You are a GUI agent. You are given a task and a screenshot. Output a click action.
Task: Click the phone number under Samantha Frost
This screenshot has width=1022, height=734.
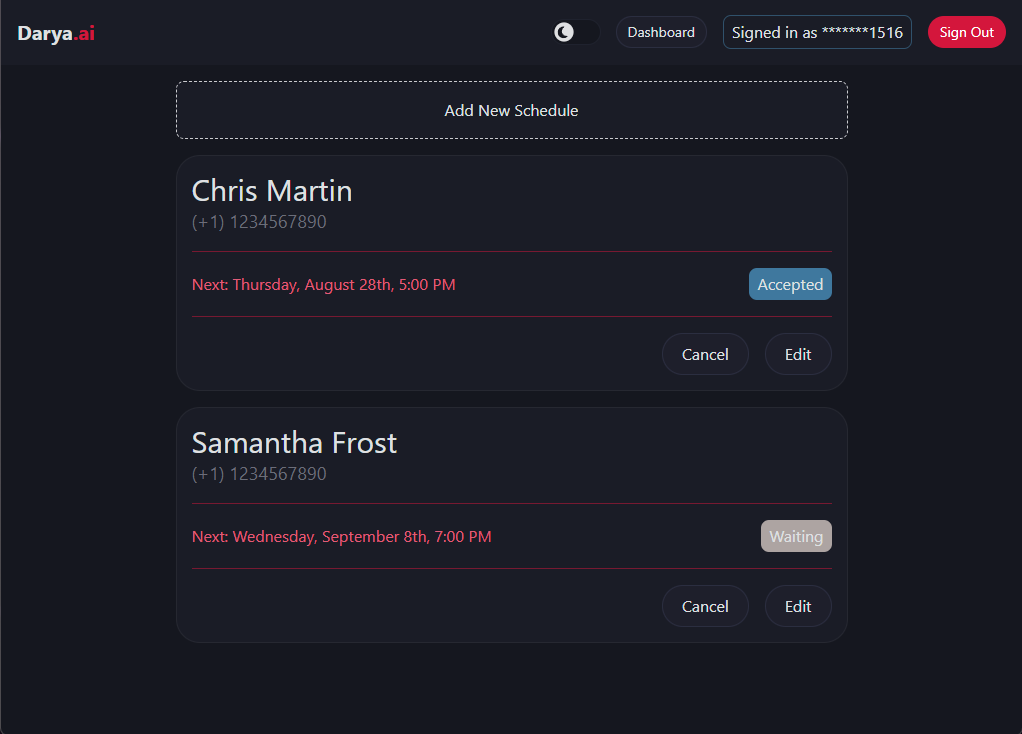[x=259, y=474]
